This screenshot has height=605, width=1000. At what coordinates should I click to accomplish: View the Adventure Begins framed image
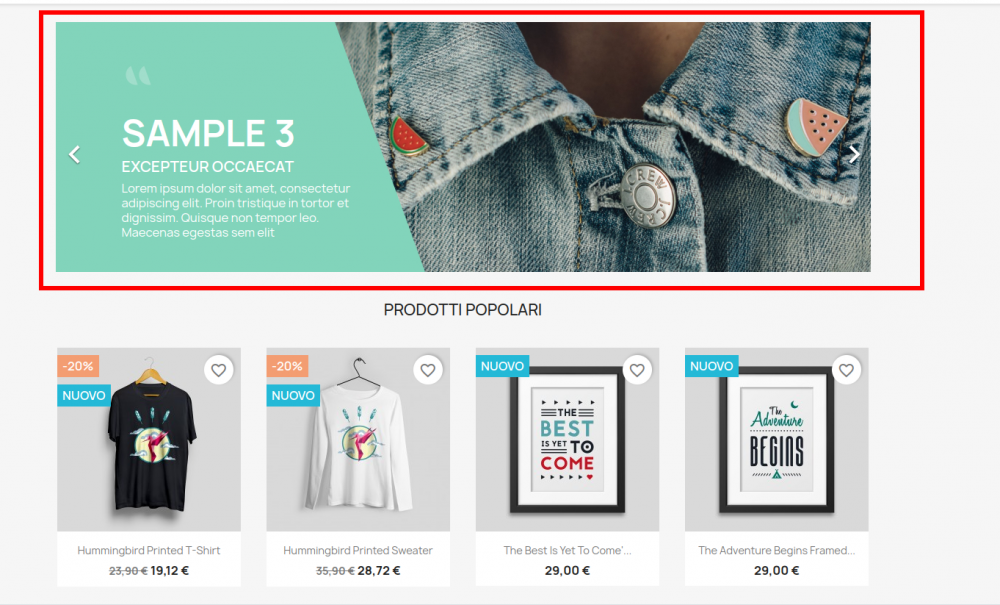pyautogui.click(x=776, y=440)
